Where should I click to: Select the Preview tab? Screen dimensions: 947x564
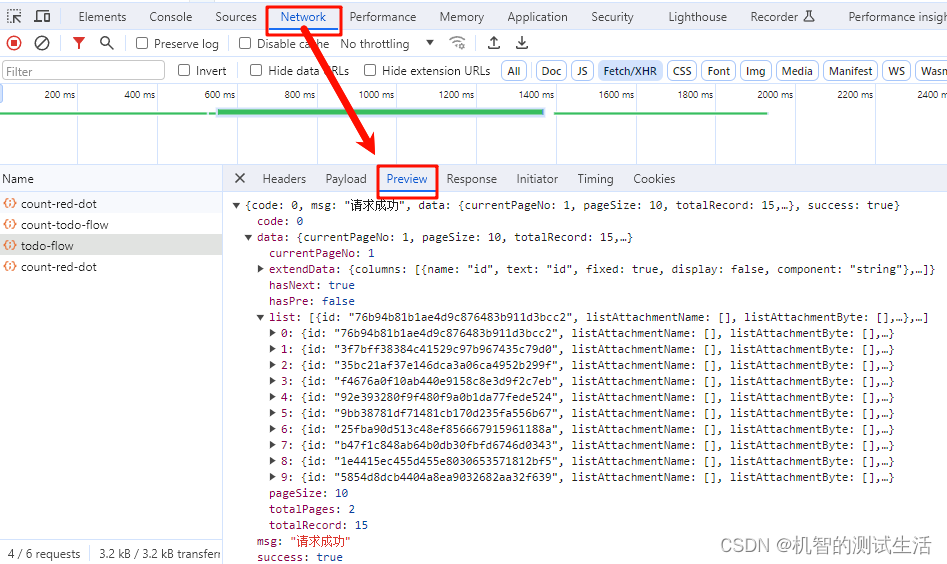407,179
